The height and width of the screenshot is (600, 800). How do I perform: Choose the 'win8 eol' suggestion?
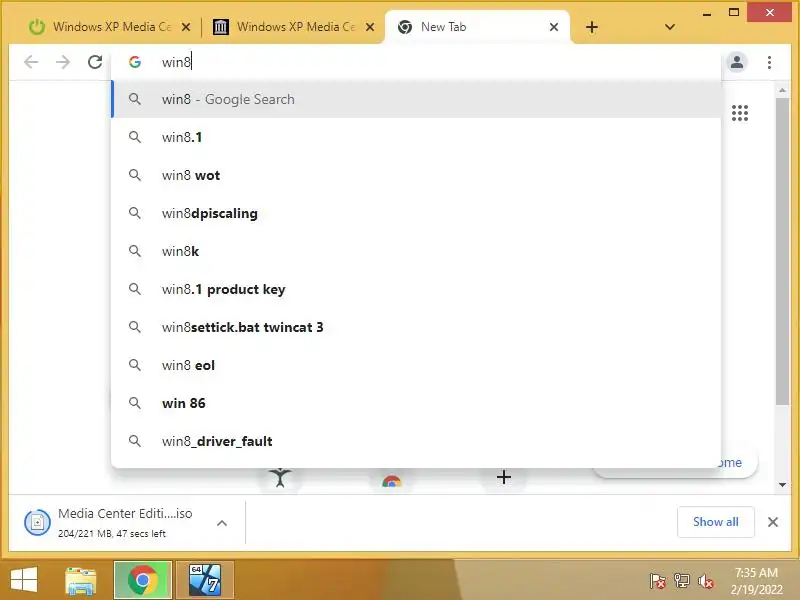pos(416,365)
